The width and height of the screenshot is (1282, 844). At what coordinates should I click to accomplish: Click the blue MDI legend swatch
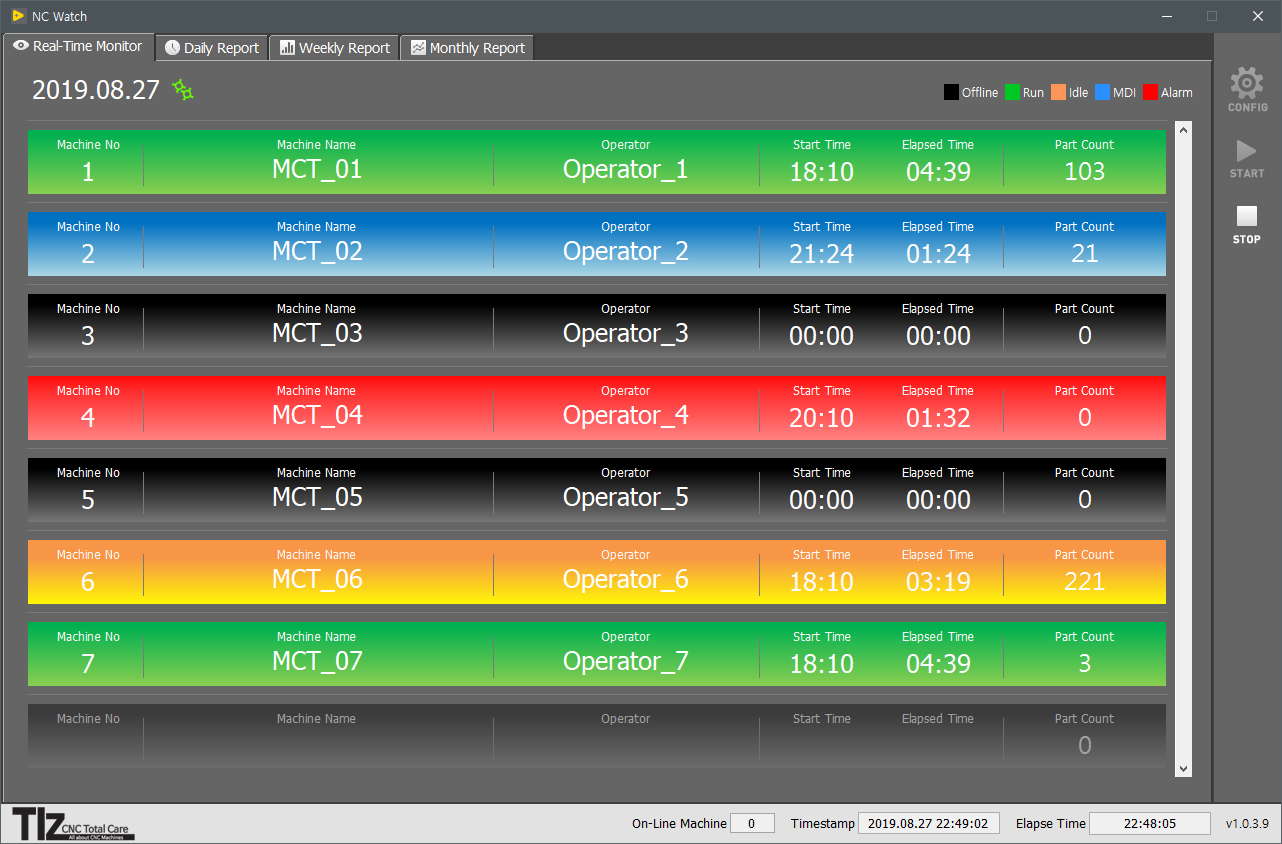[1103, 92]
